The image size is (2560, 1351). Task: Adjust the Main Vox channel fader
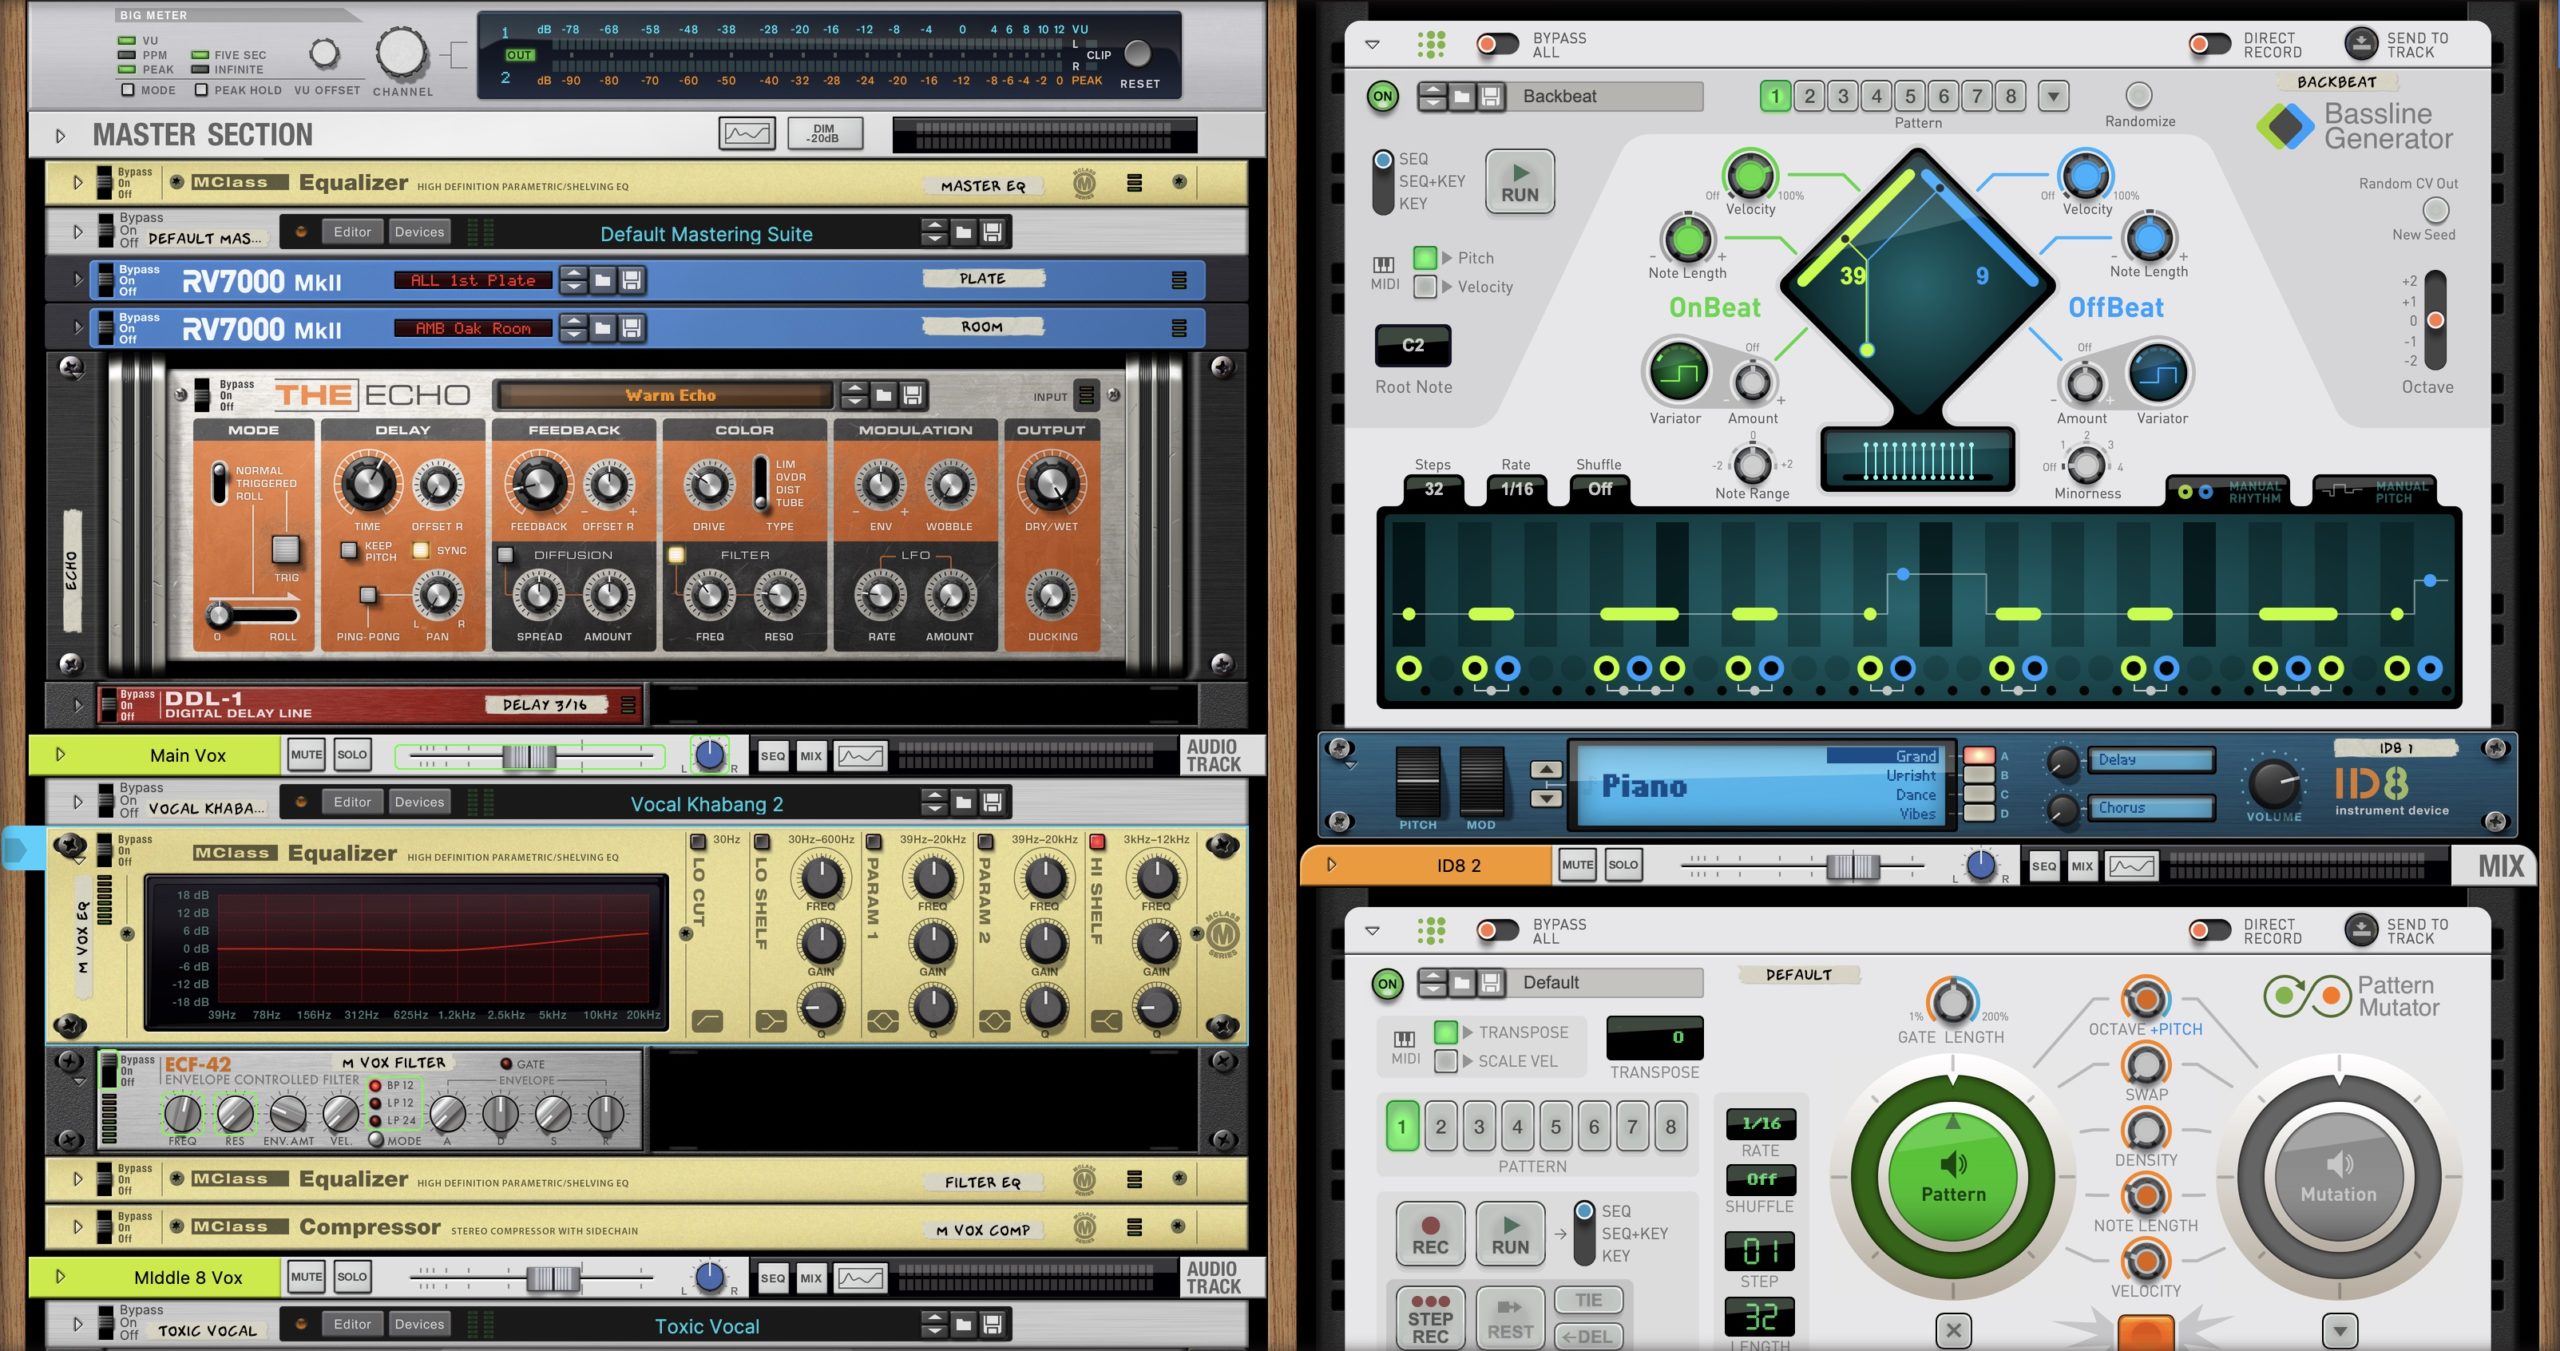click(529, 757)
